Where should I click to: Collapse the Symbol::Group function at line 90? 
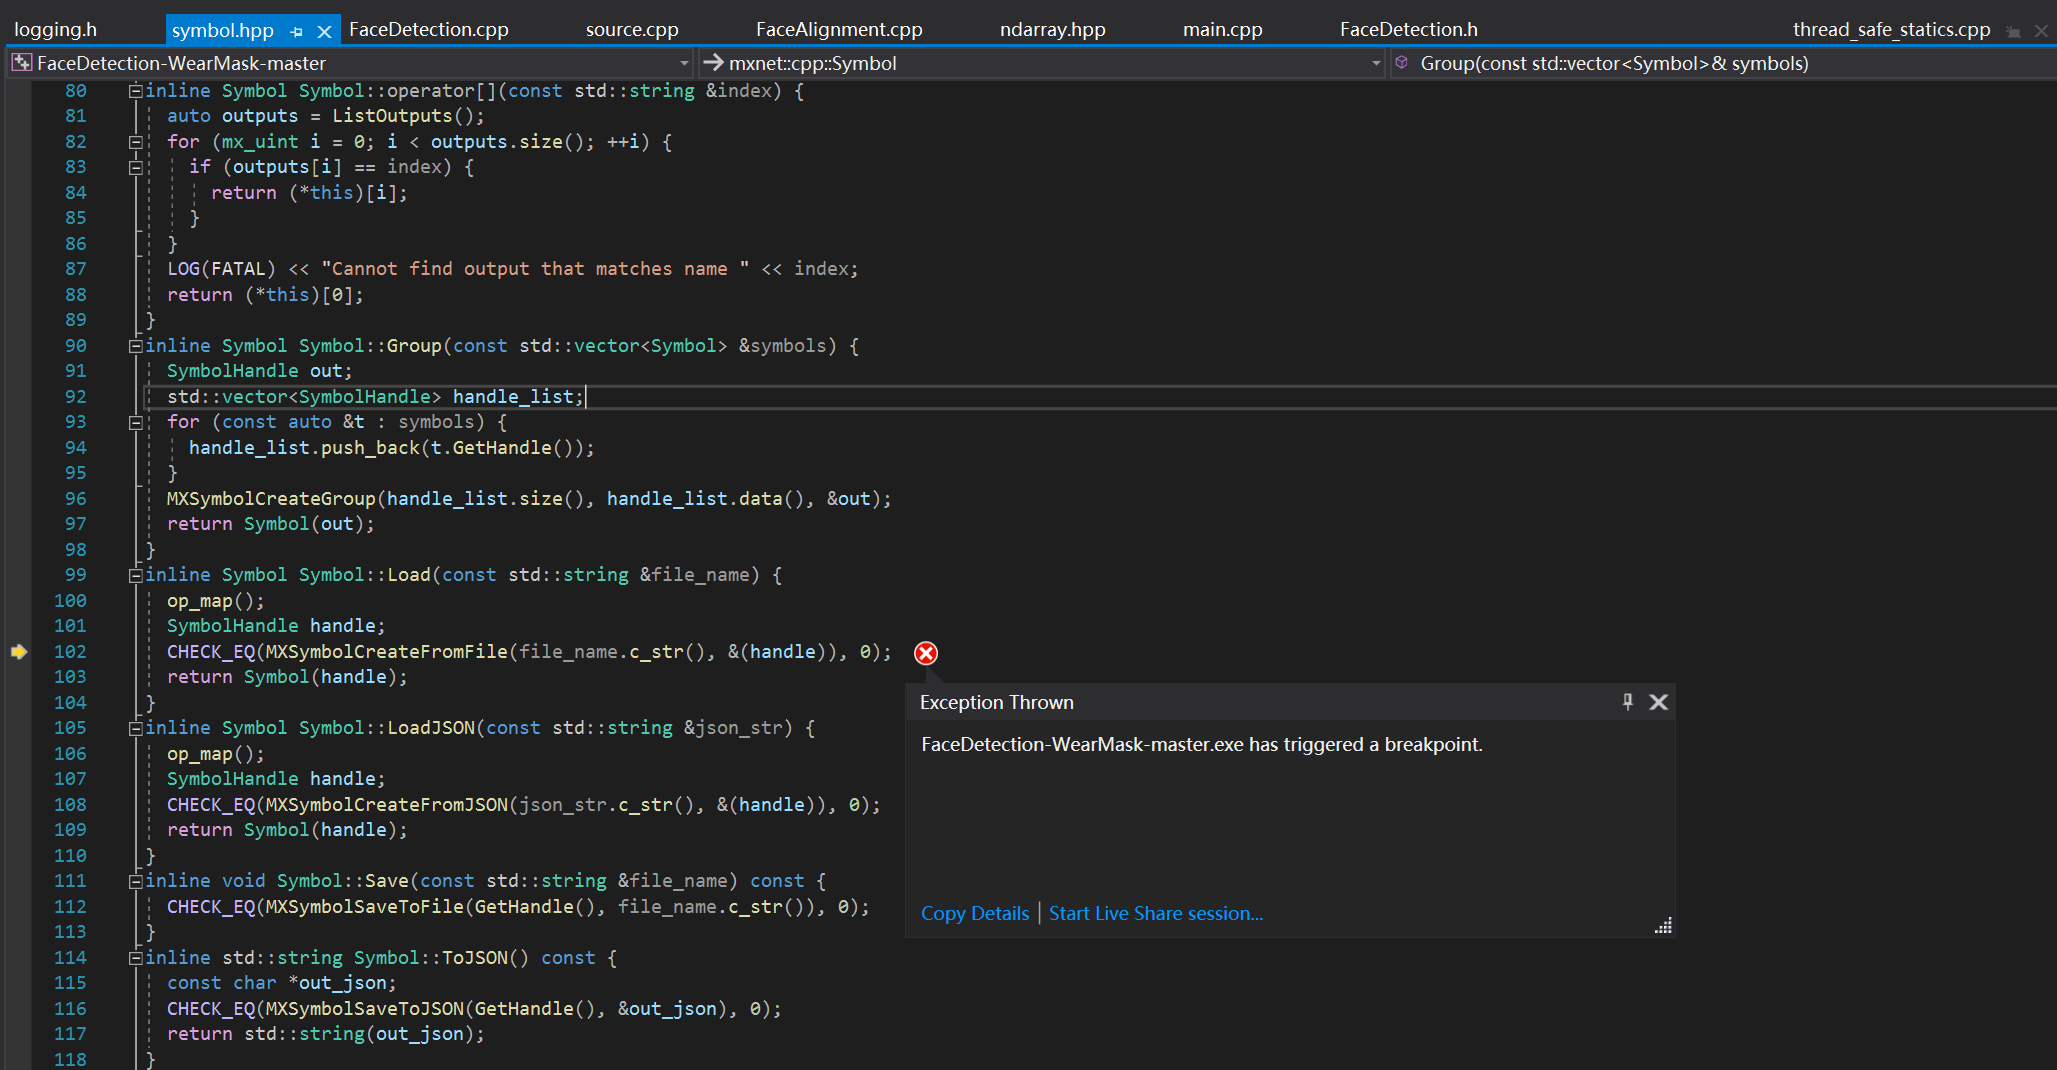click(x=135, y=346)
